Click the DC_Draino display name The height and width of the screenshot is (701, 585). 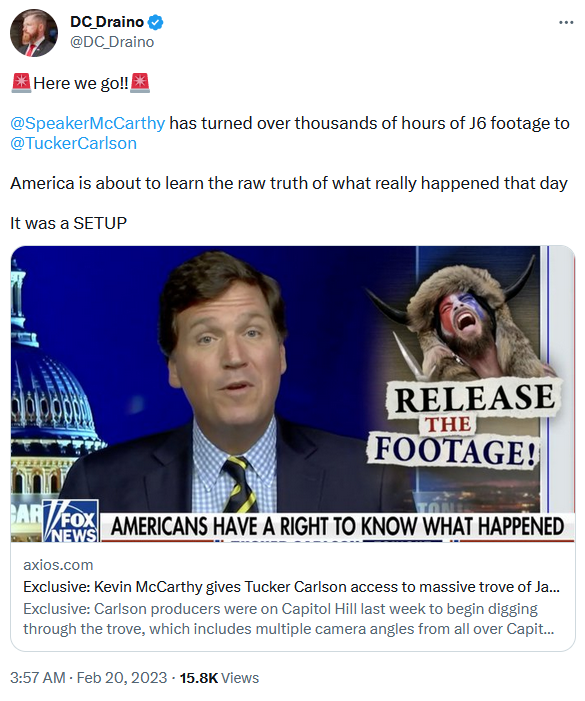click(x=107, y=22)
